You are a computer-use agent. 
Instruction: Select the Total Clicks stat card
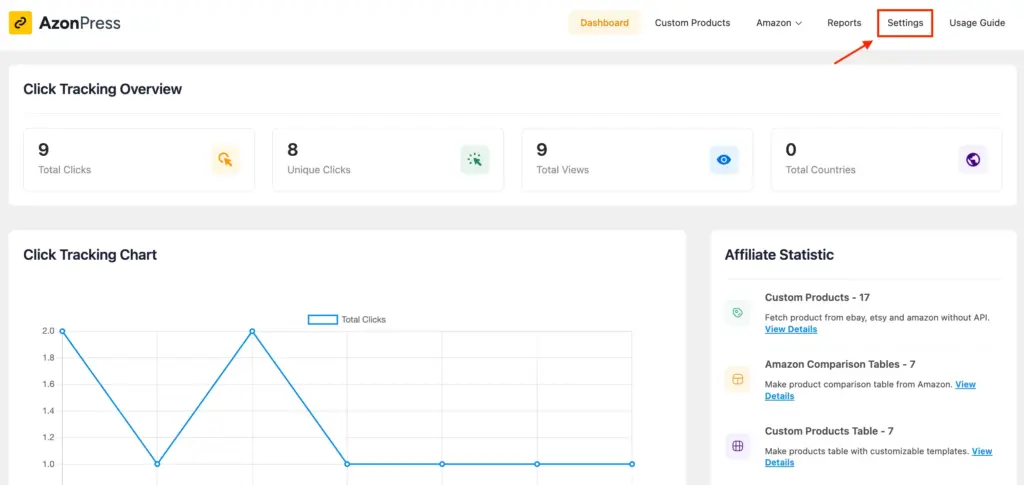point(139,160)
